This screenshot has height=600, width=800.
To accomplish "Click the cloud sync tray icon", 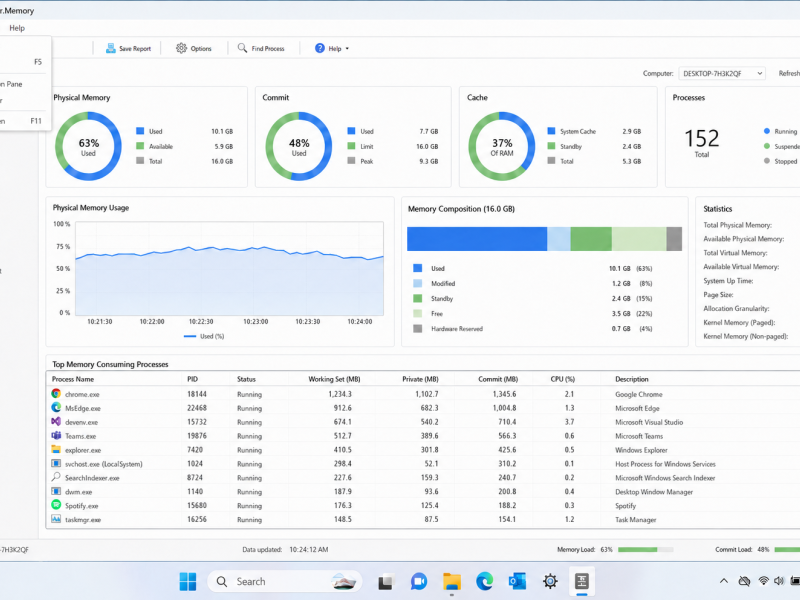I will pos(744,581).
